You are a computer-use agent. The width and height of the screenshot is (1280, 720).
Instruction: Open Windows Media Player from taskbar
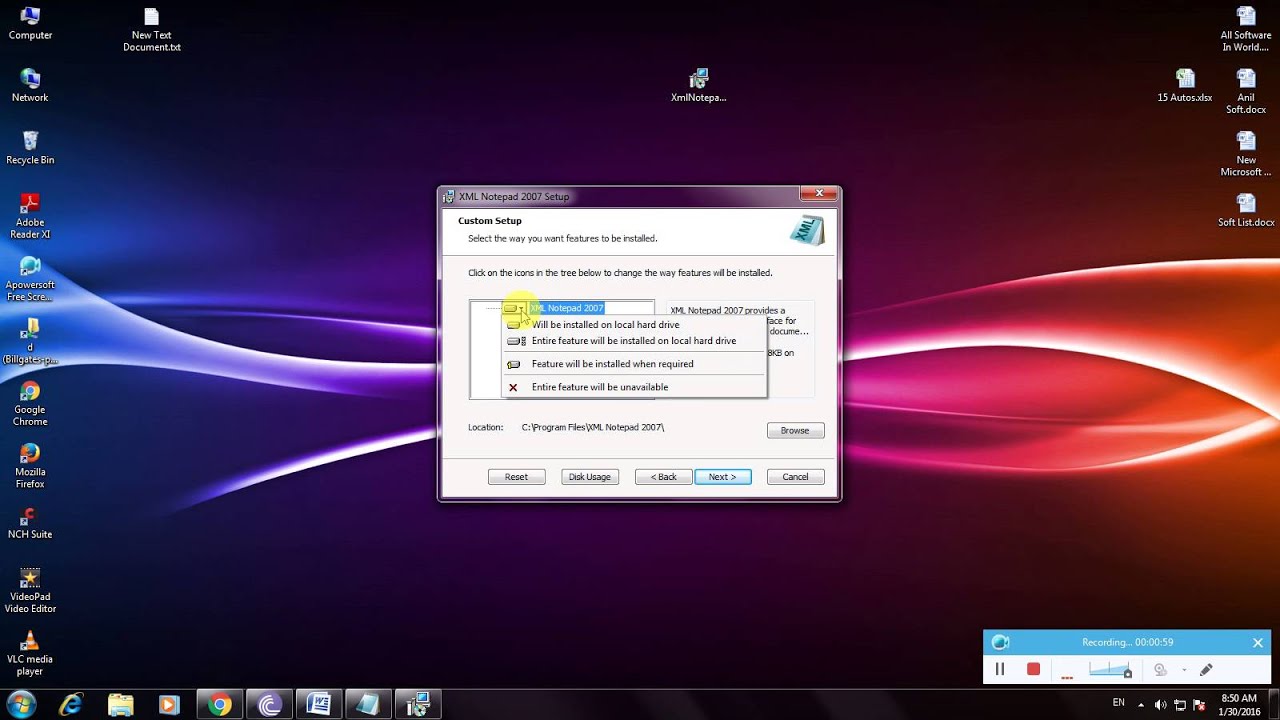click(169, 704)
